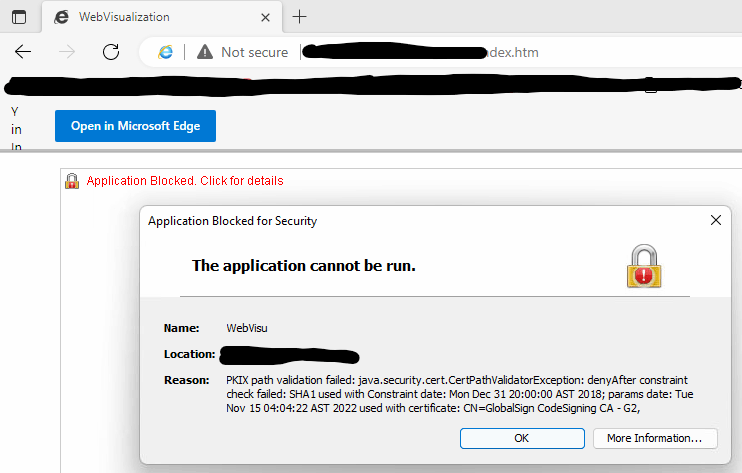Reload the current page

pos(111,52)
